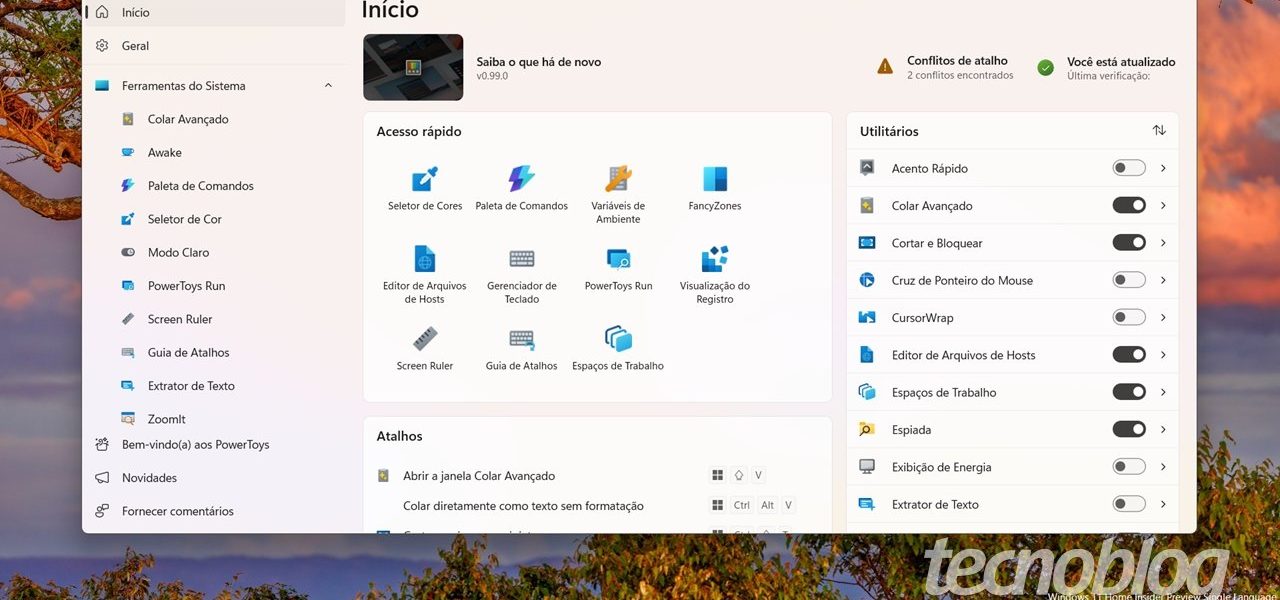Open Editor de Arquivos de Hosts chevron
The width and height of the screenshot is (1280, 600).
click(1163, 354)
